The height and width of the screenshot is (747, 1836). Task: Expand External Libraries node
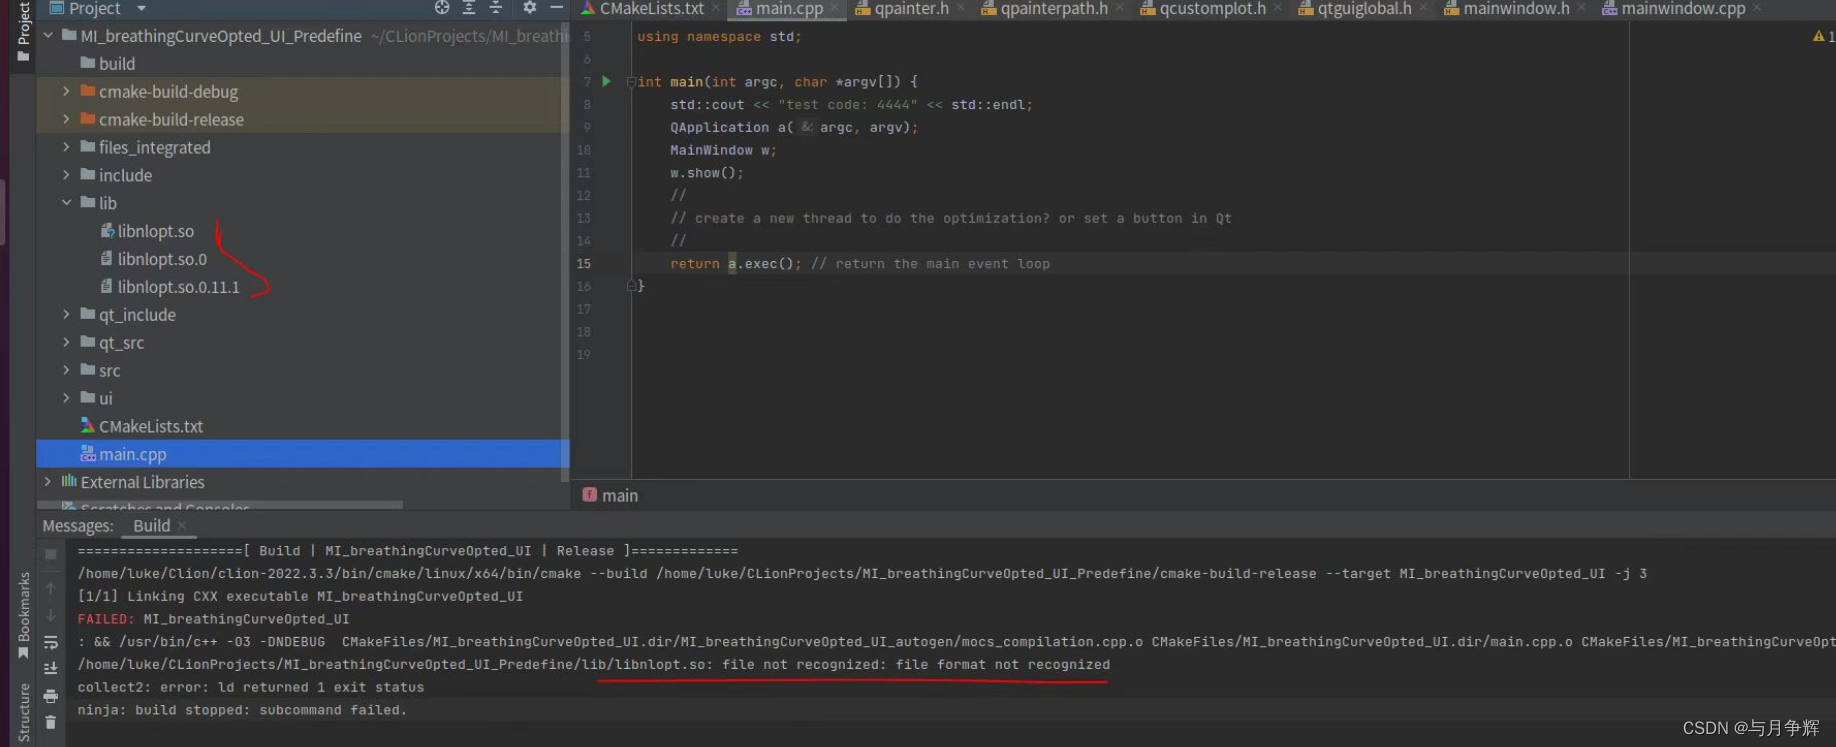(48, 482)
